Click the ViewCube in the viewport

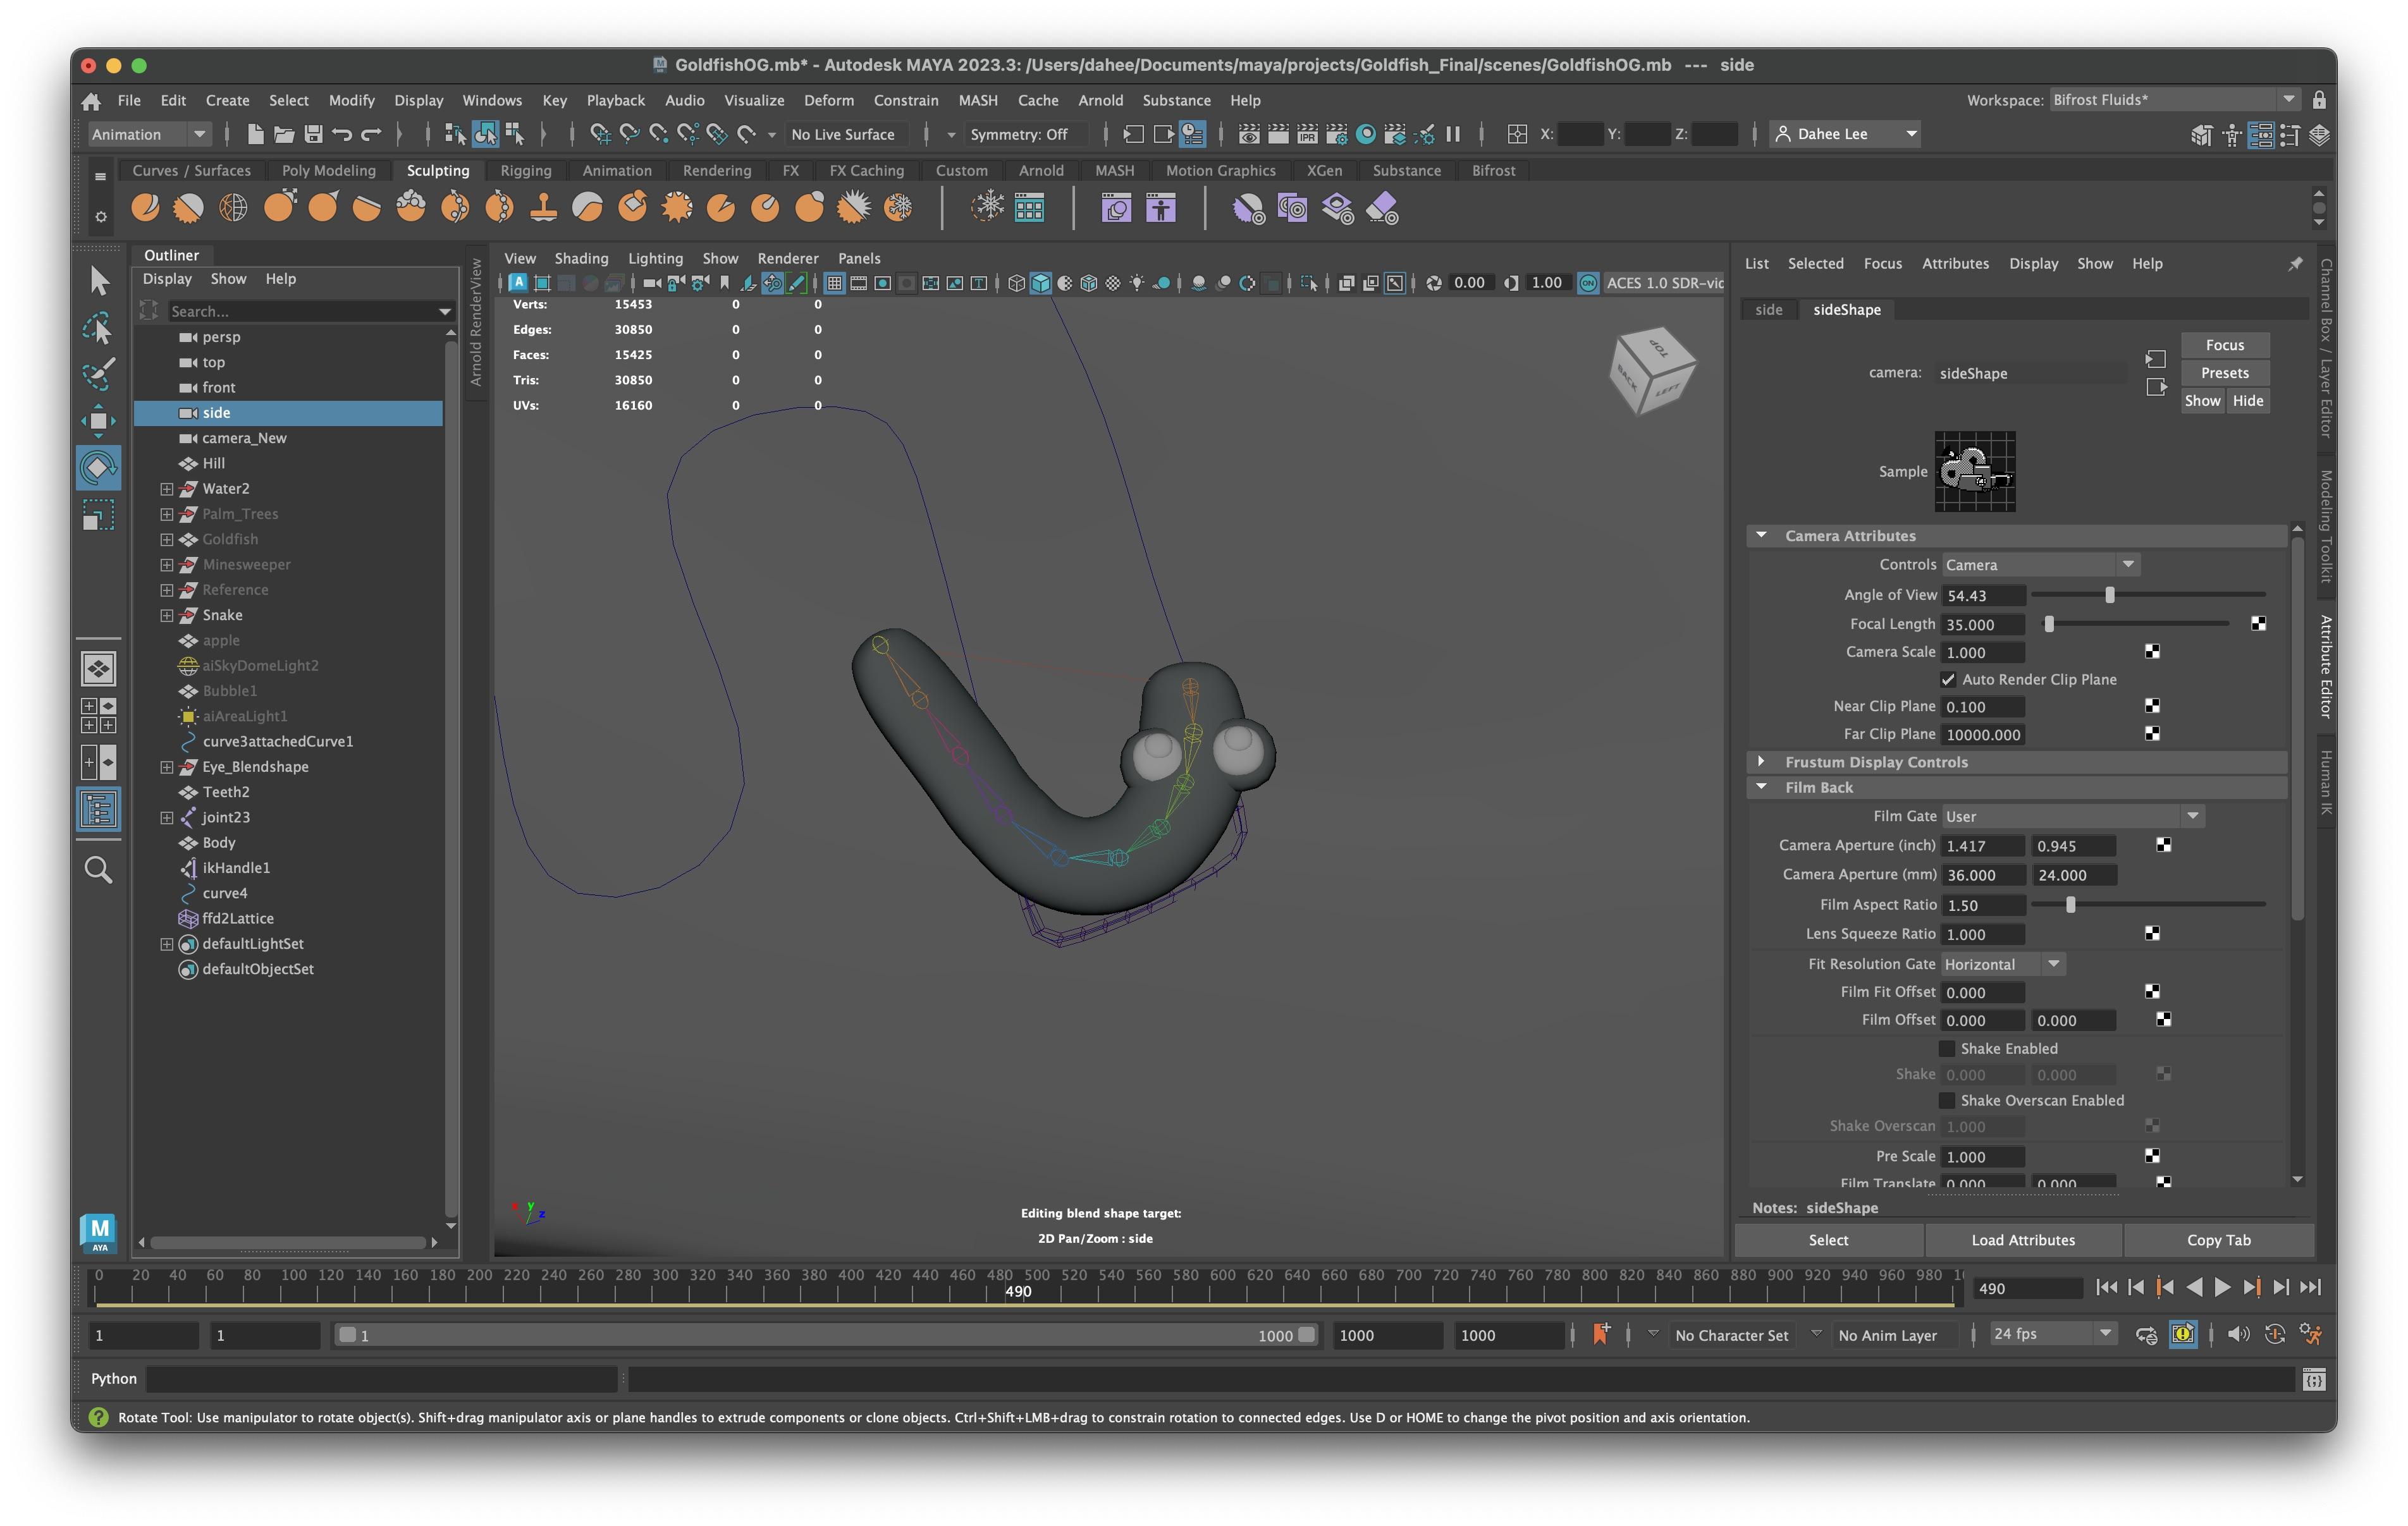(x=1652, y=370)
